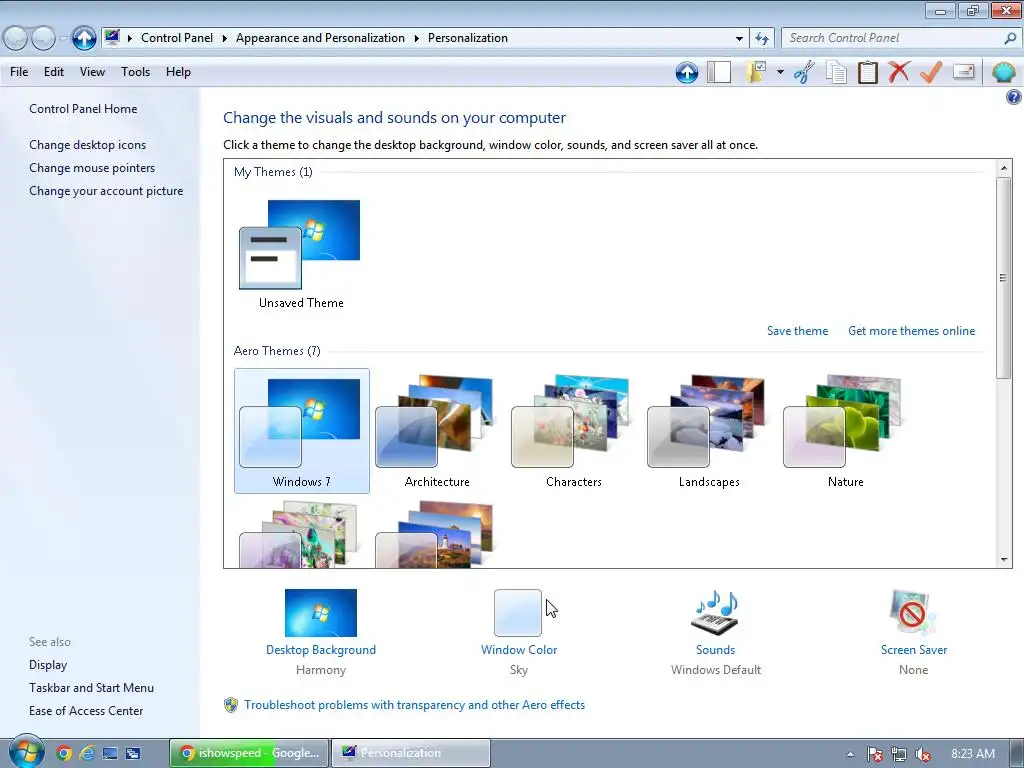Open the File menu
Screen dimensions: 1024x768
[19, 72]
